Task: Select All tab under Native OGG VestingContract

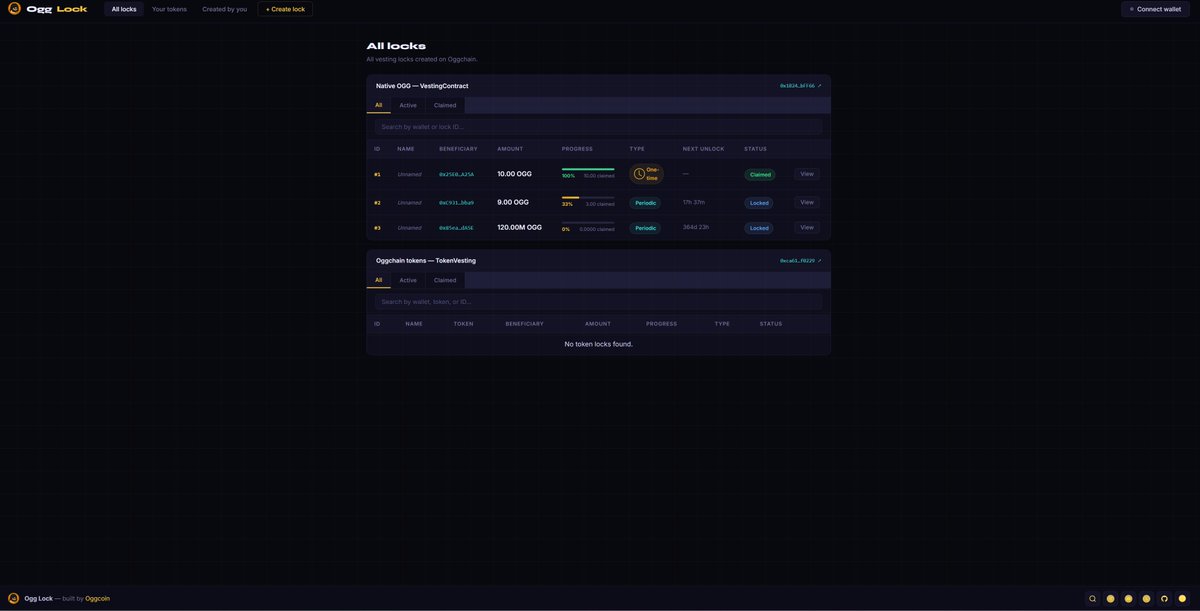Action: 378,105
